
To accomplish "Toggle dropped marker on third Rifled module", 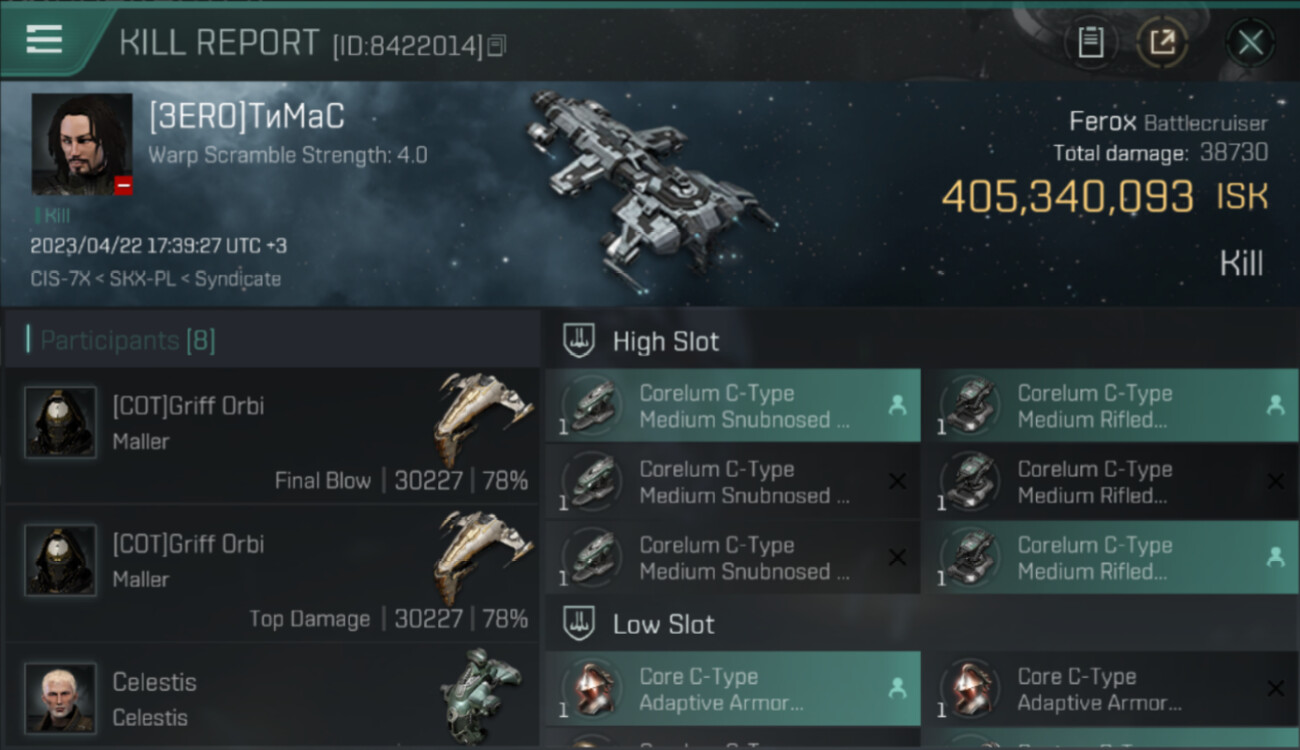I will click(1275, 558).
